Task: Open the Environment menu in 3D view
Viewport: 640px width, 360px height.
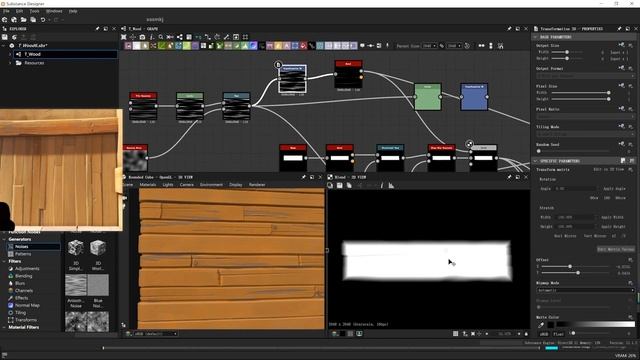Action: (x=211, y=184)
